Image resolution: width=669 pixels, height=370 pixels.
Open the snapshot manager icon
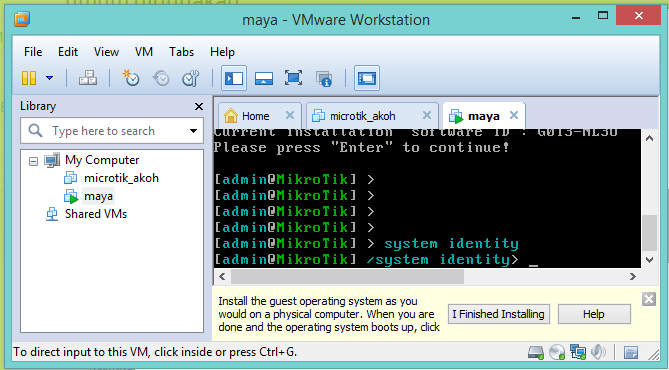click(x=191, y=78)
